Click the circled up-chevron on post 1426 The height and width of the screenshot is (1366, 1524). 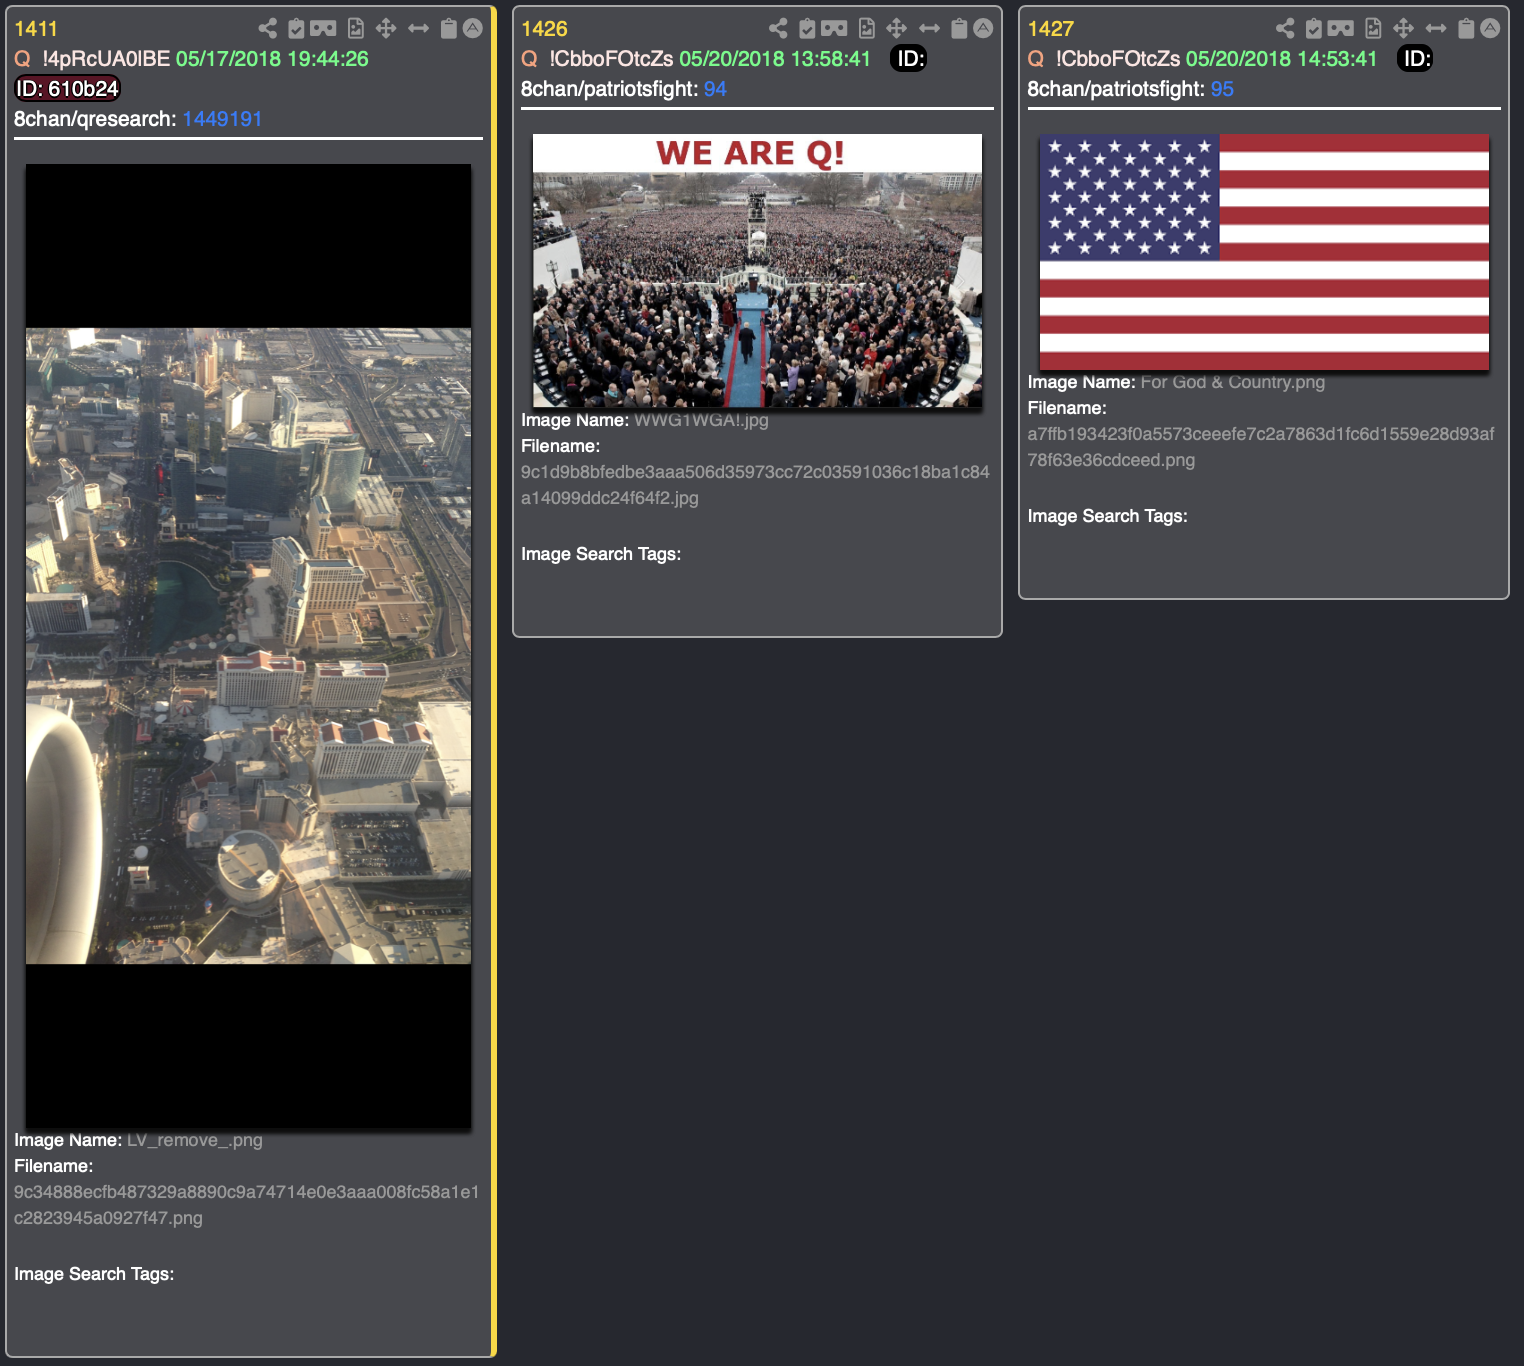pyautogui.click(x=984, y=29)
